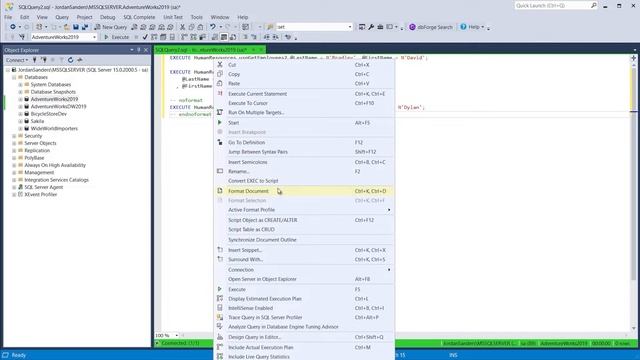Click the blue Help question-mark icon
Viewport: 640px width, 360px height.
point(463,27)
